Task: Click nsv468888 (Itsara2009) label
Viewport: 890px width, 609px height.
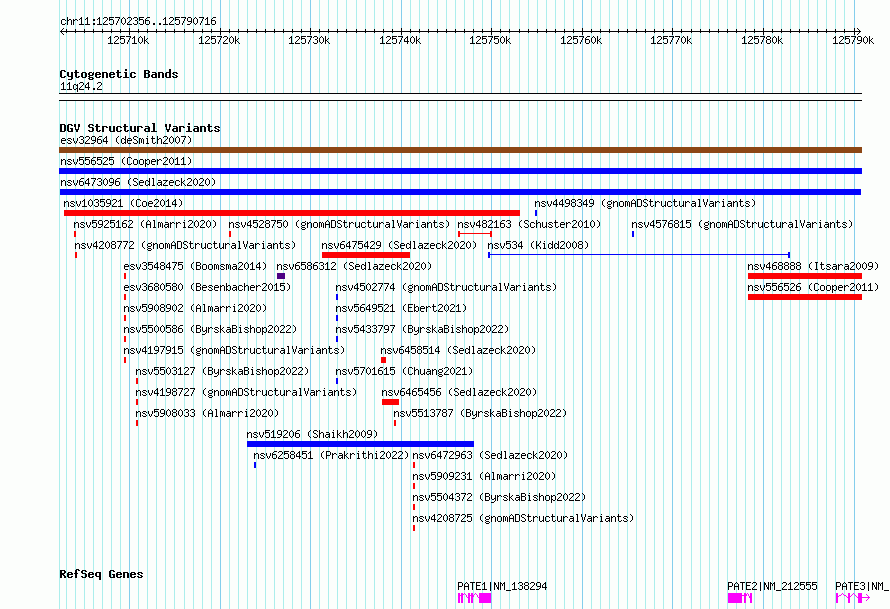Action: click(x=813, y=266)
